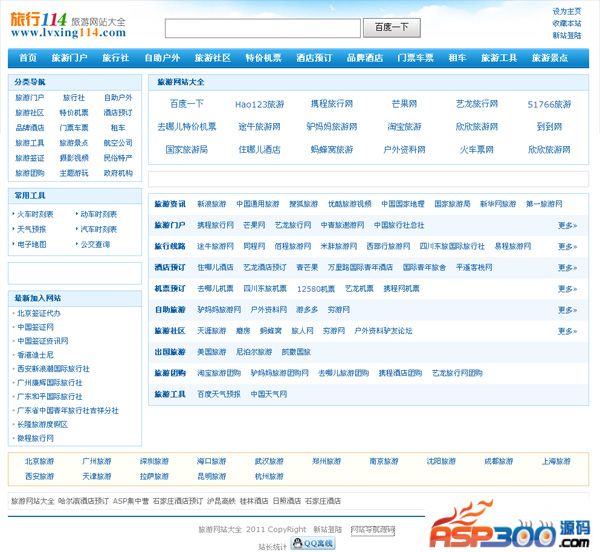Expand 更多» in the 旅行线路 row

coord(567,246)
